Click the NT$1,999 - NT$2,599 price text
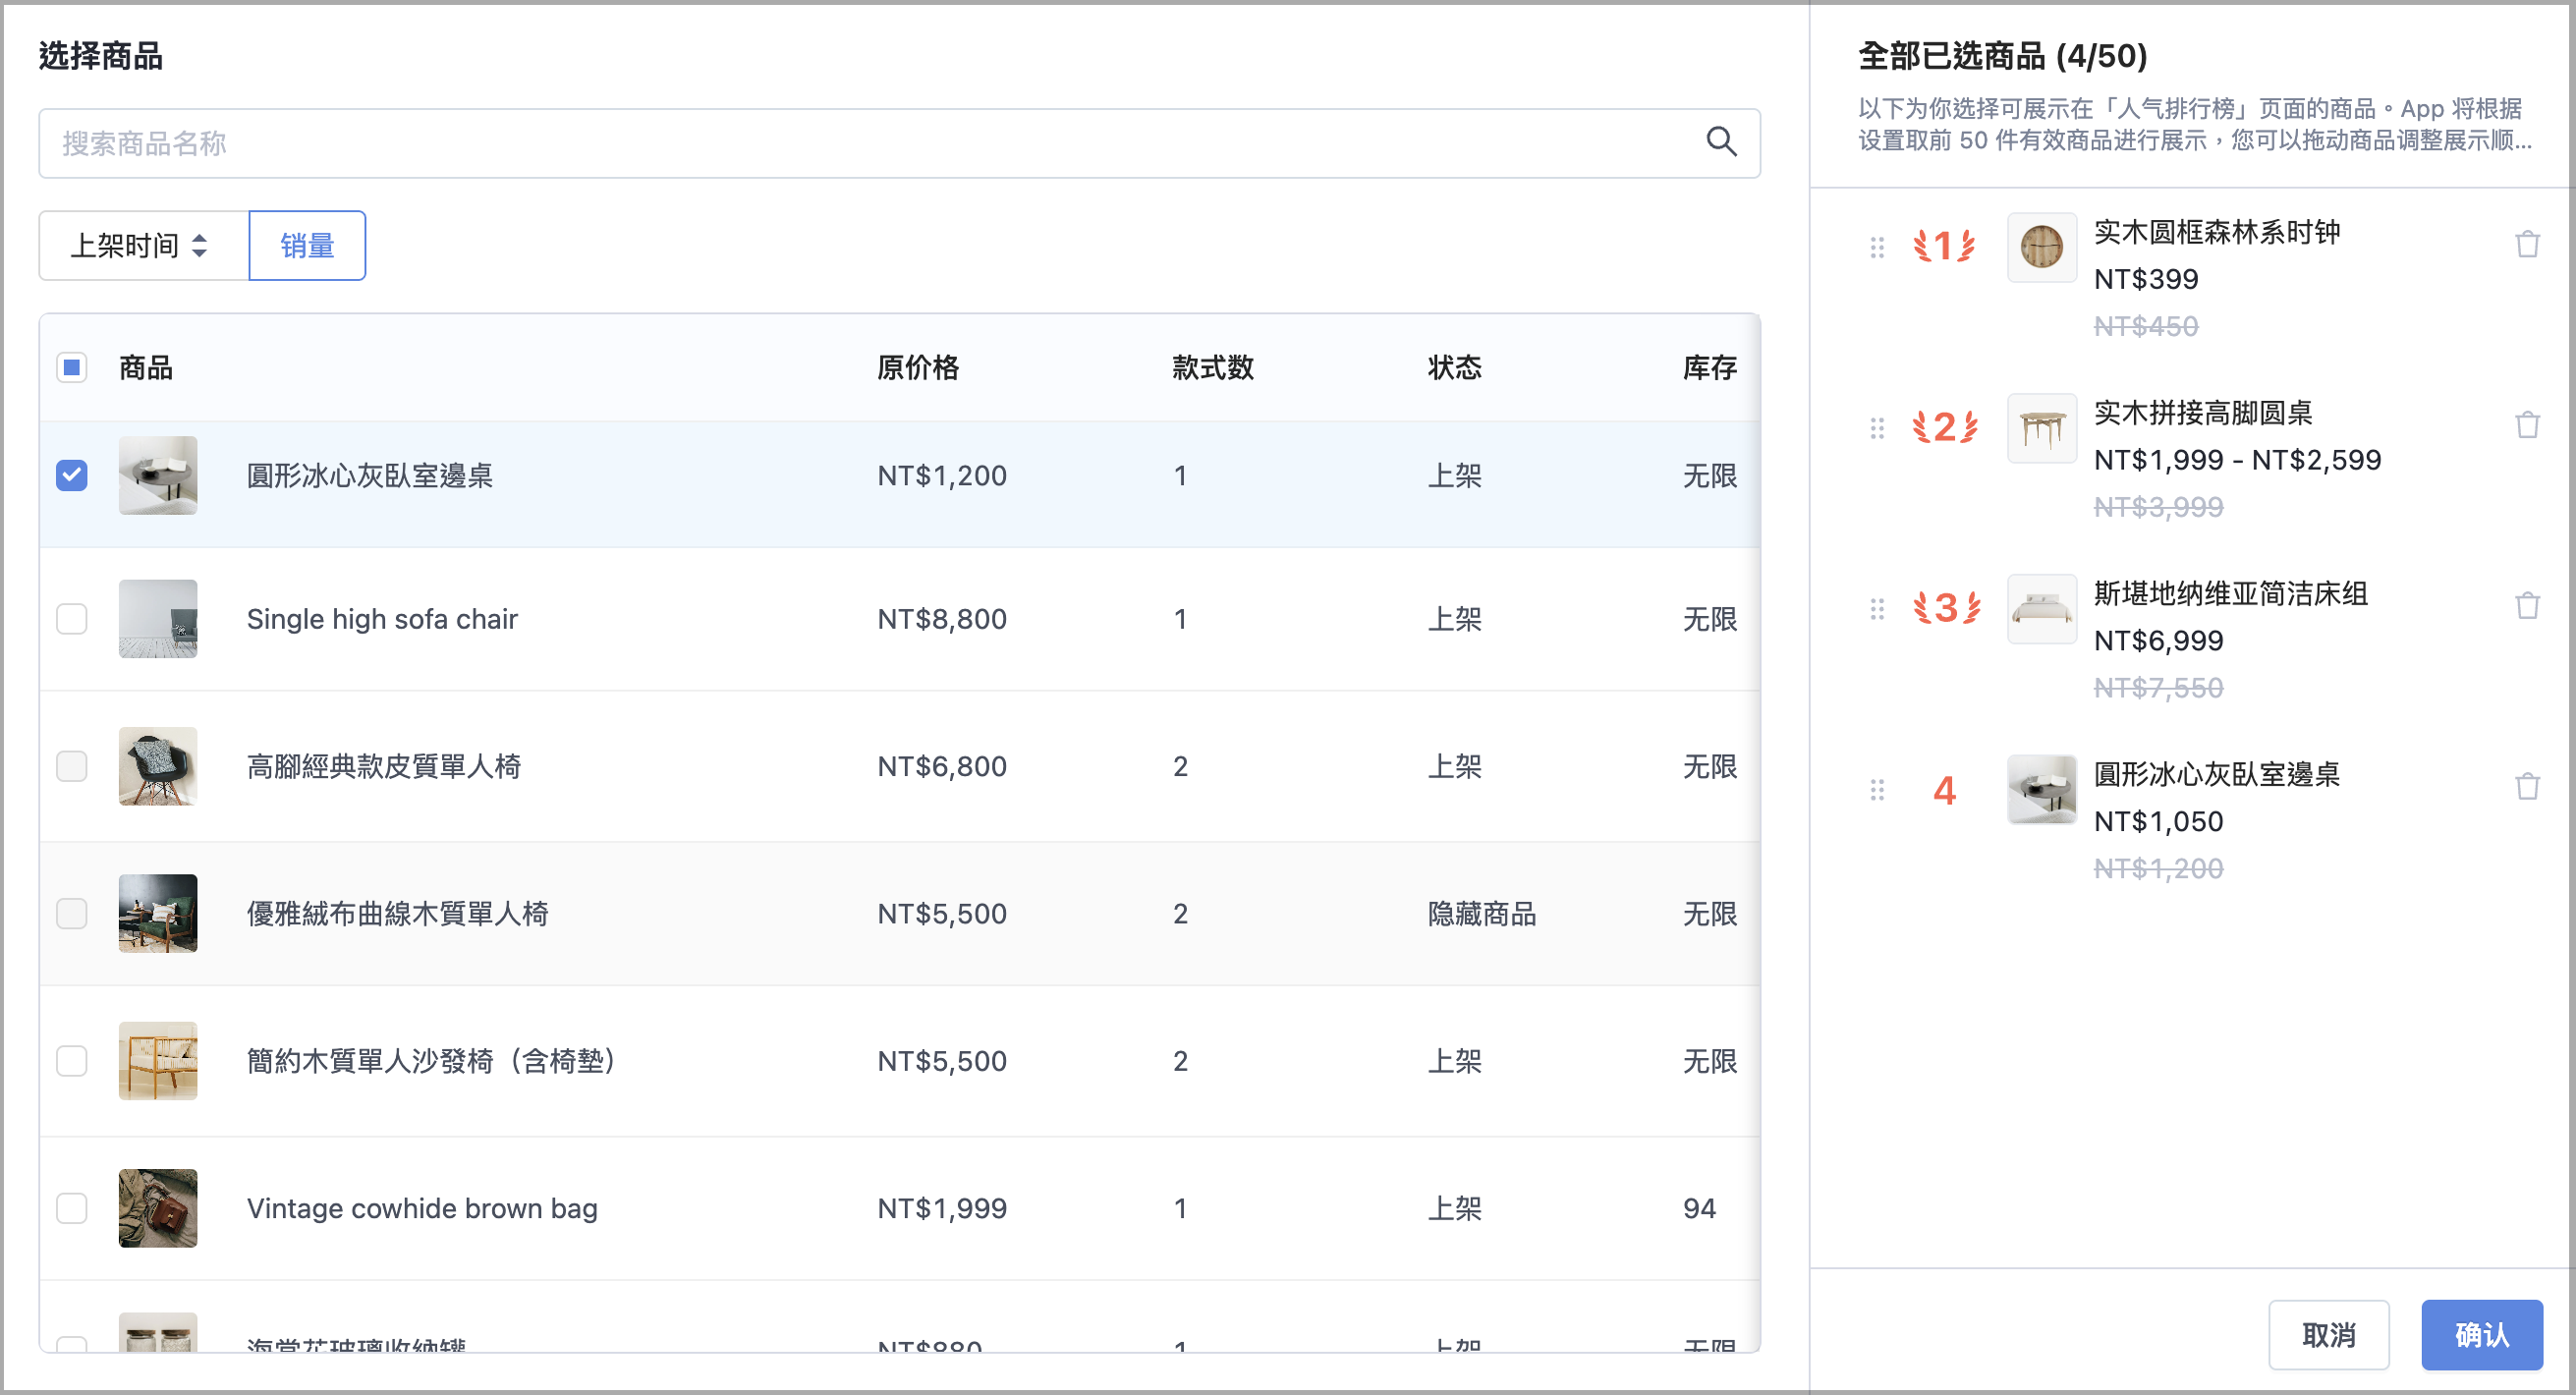The width and height of the screenshot is (2576, 1395). point(2237,460)
